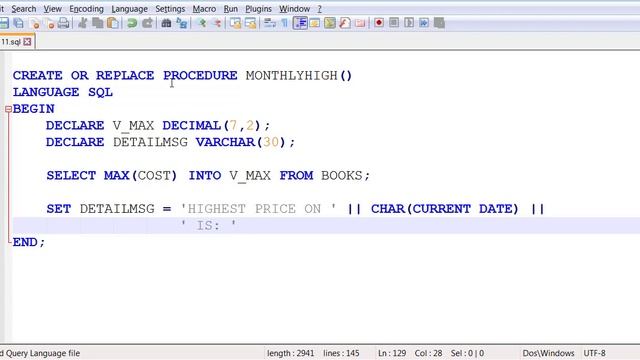Open the Language menu

[129, 9]
